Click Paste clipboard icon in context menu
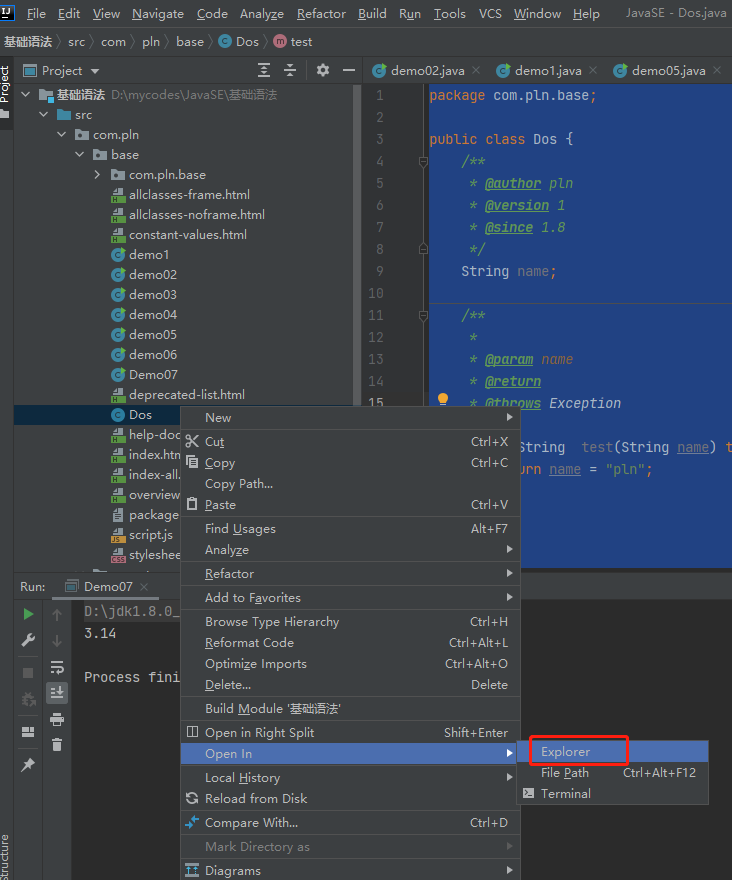 tap(192, 504)
